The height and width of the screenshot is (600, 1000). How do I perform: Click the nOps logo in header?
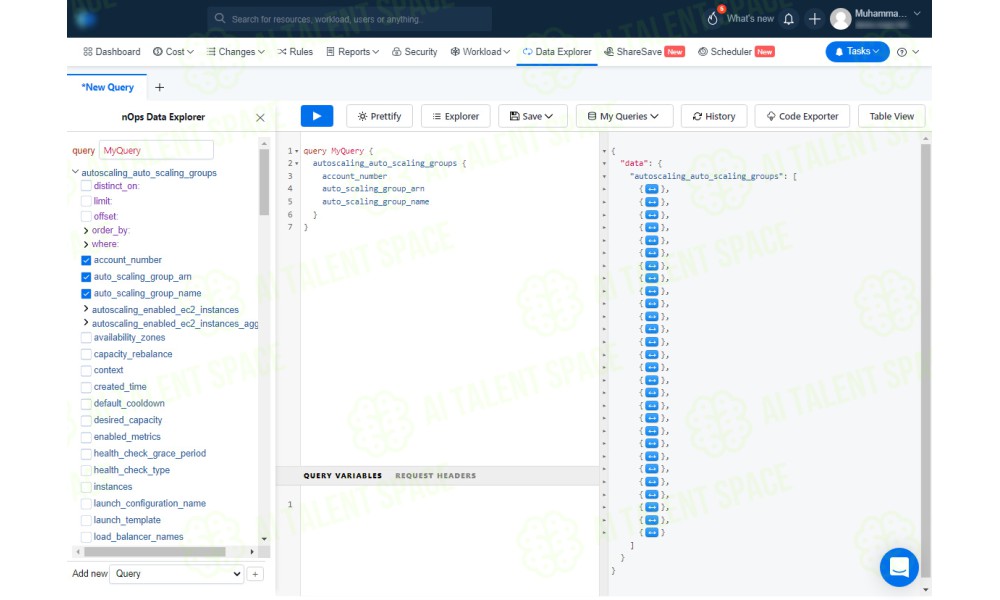tap(85, 19)
